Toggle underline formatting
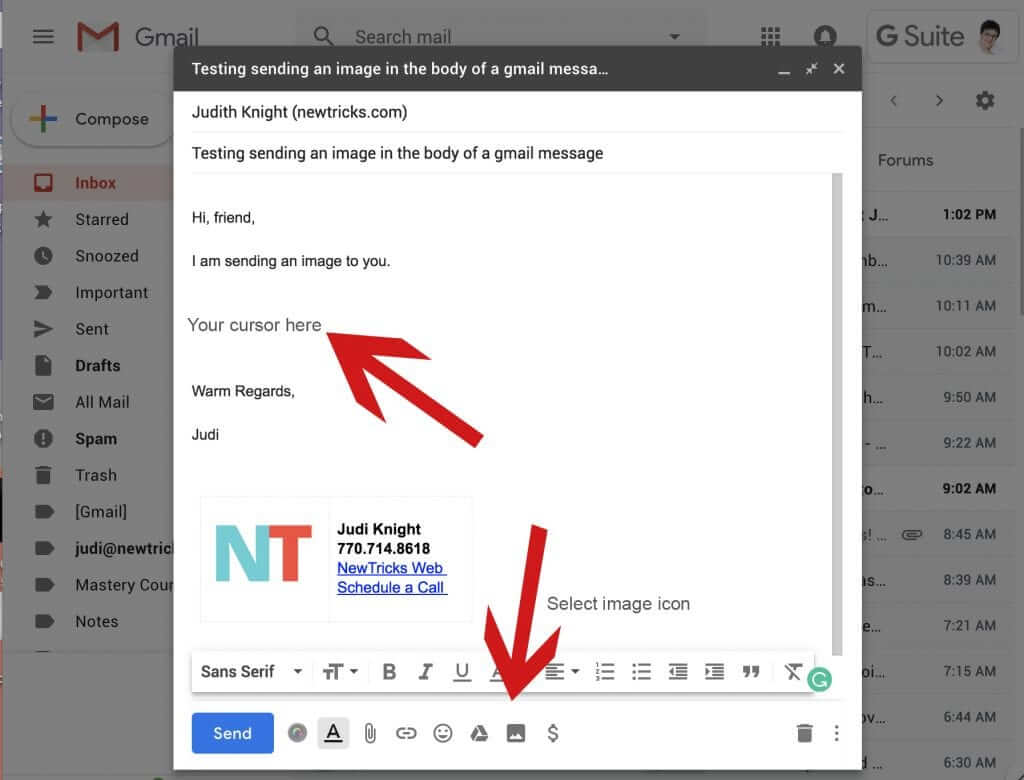 (462, 671)
